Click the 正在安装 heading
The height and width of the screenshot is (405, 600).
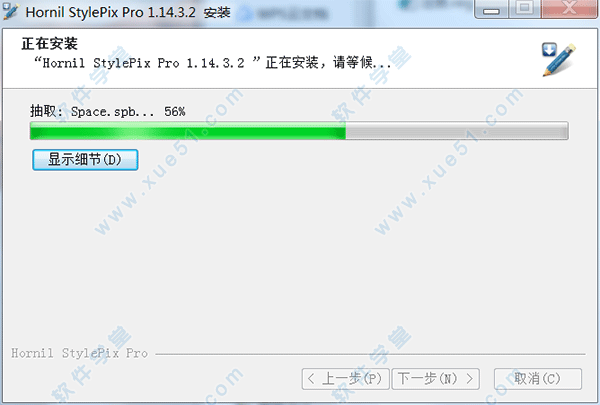tap(49, 44)
